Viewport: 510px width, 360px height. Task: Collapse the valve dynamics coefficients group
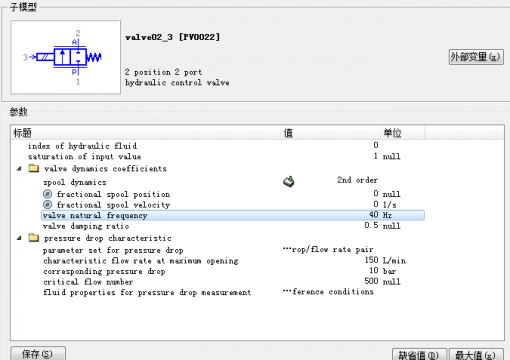[19, 169]
